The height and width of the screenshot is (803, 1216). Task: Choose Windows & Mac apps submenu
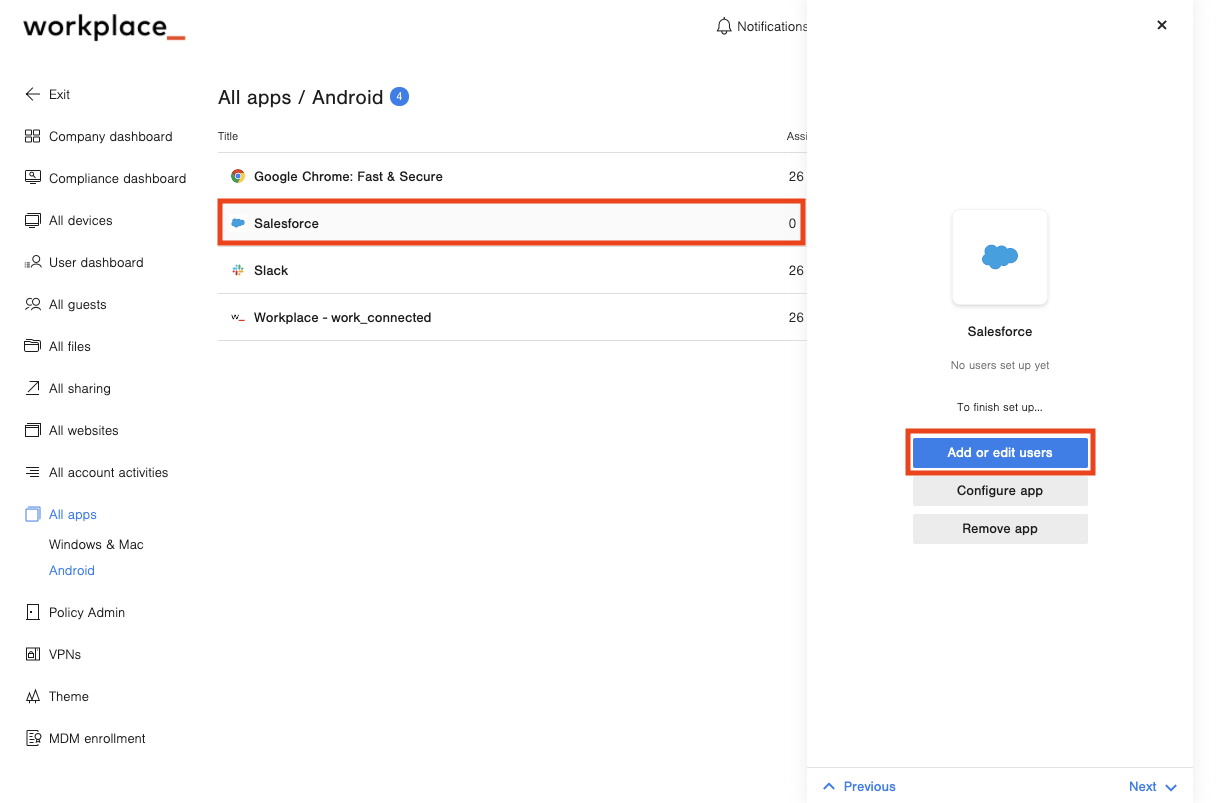click(96, 544)
